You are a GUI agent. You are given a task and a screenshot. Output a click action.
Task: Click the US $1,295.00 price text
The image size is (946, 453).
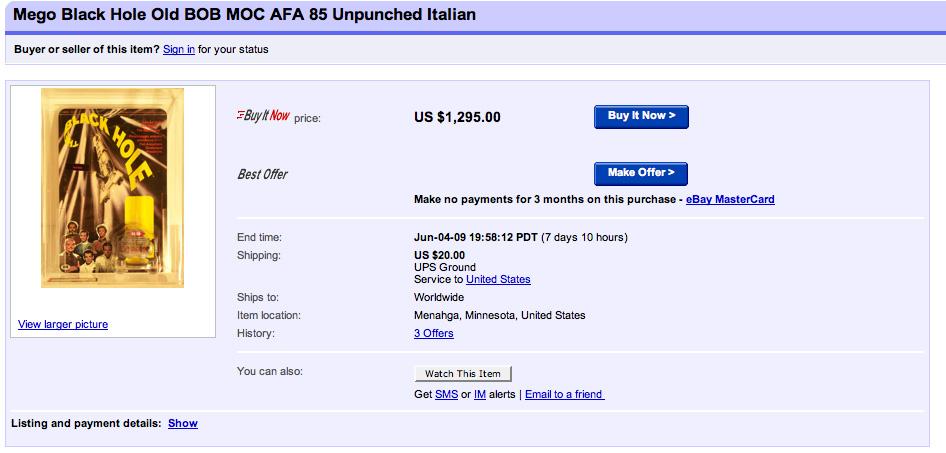pyautogui.click(x=457, y=117)
